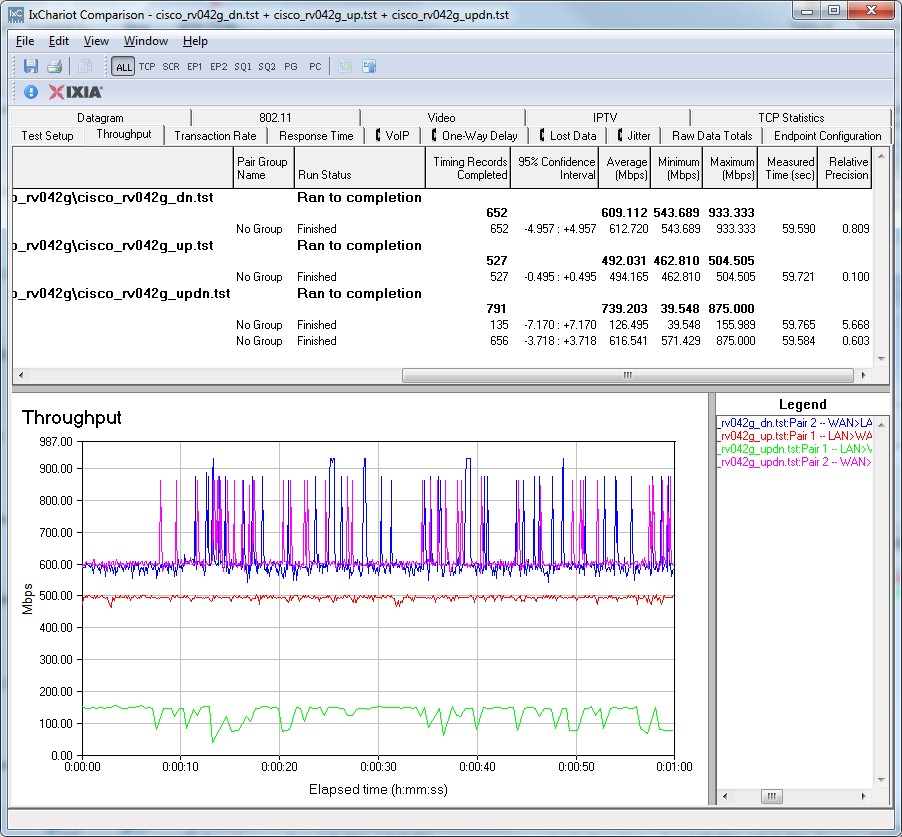Switch to the Endpoint Configuration tab

[827, 136]
